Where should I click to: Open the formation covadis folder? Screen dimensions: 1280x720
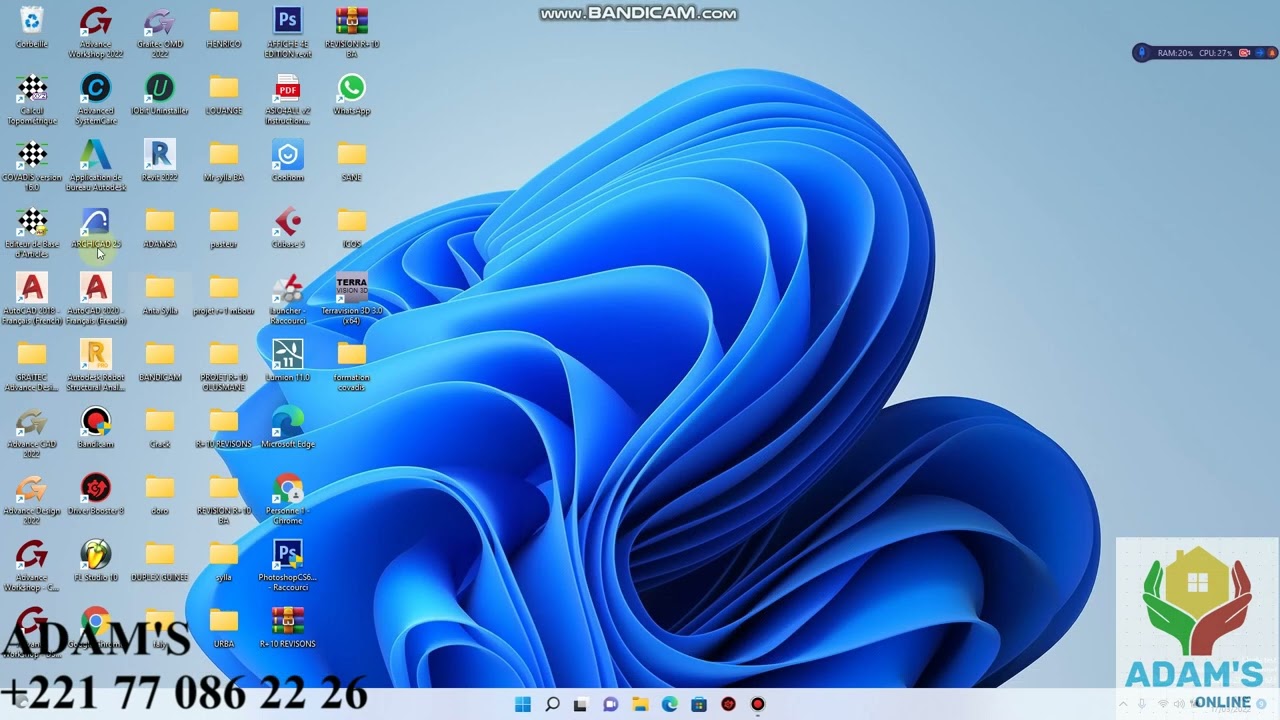click(352, 367)
